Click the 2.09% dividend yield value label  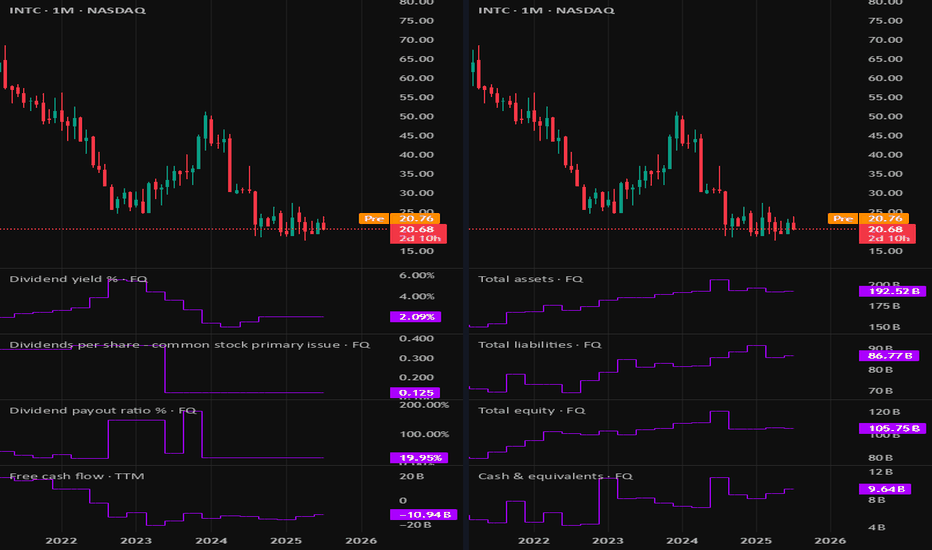(416, 317)
